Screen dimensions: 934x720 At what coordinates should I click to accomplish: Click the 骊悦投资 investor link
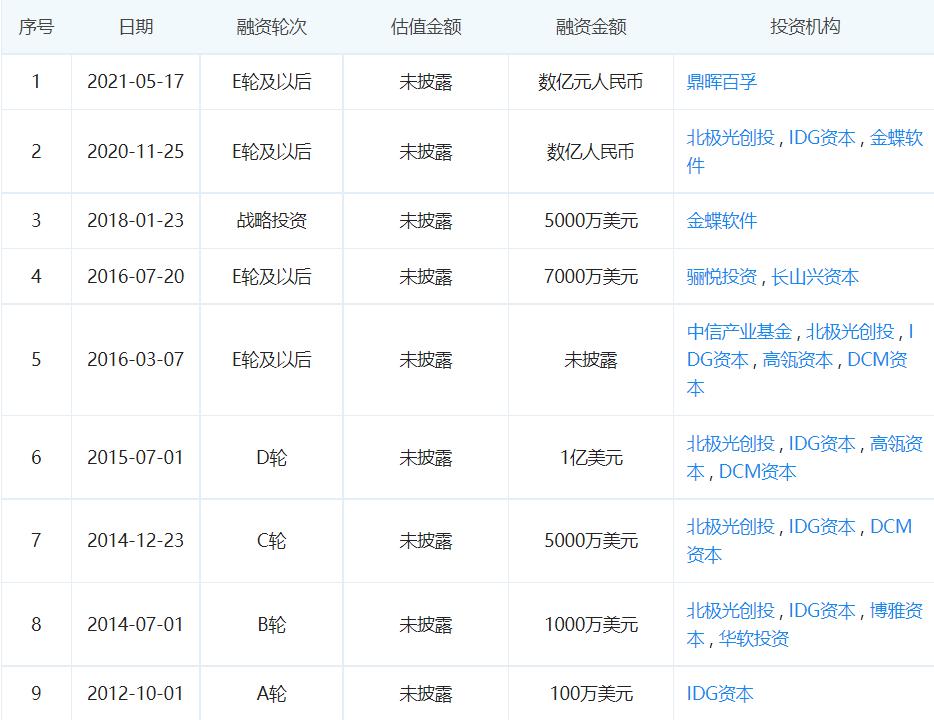point(721,277)
